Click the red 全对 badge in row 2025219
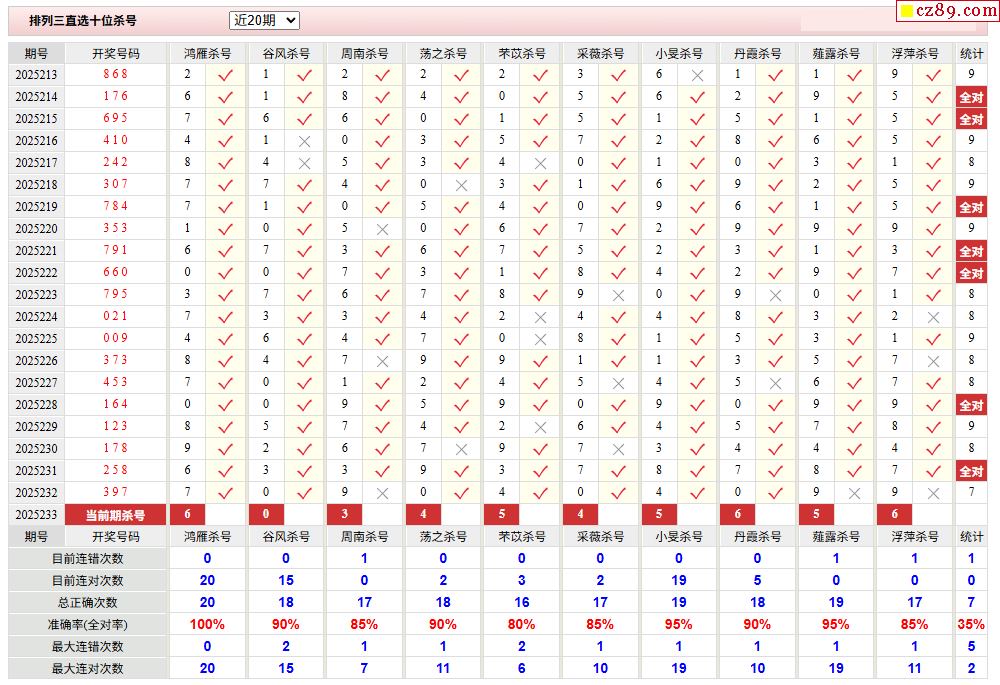 tap(971, 207)
